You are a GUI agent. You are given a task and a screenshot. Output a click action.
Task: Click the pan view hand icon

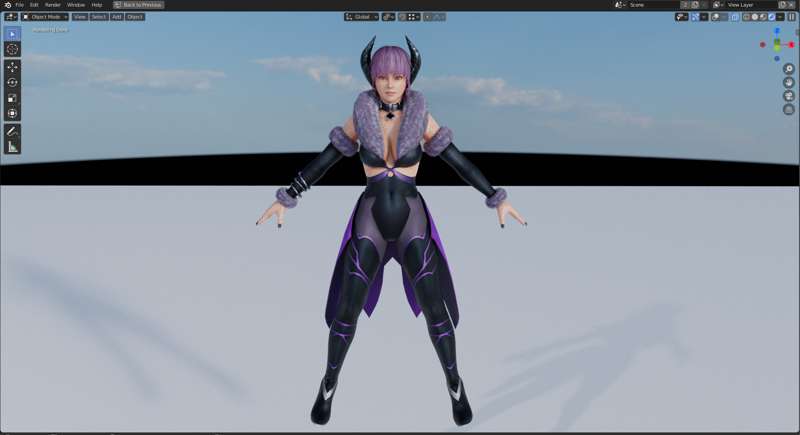pyautogui.click(x=789, y=82)
